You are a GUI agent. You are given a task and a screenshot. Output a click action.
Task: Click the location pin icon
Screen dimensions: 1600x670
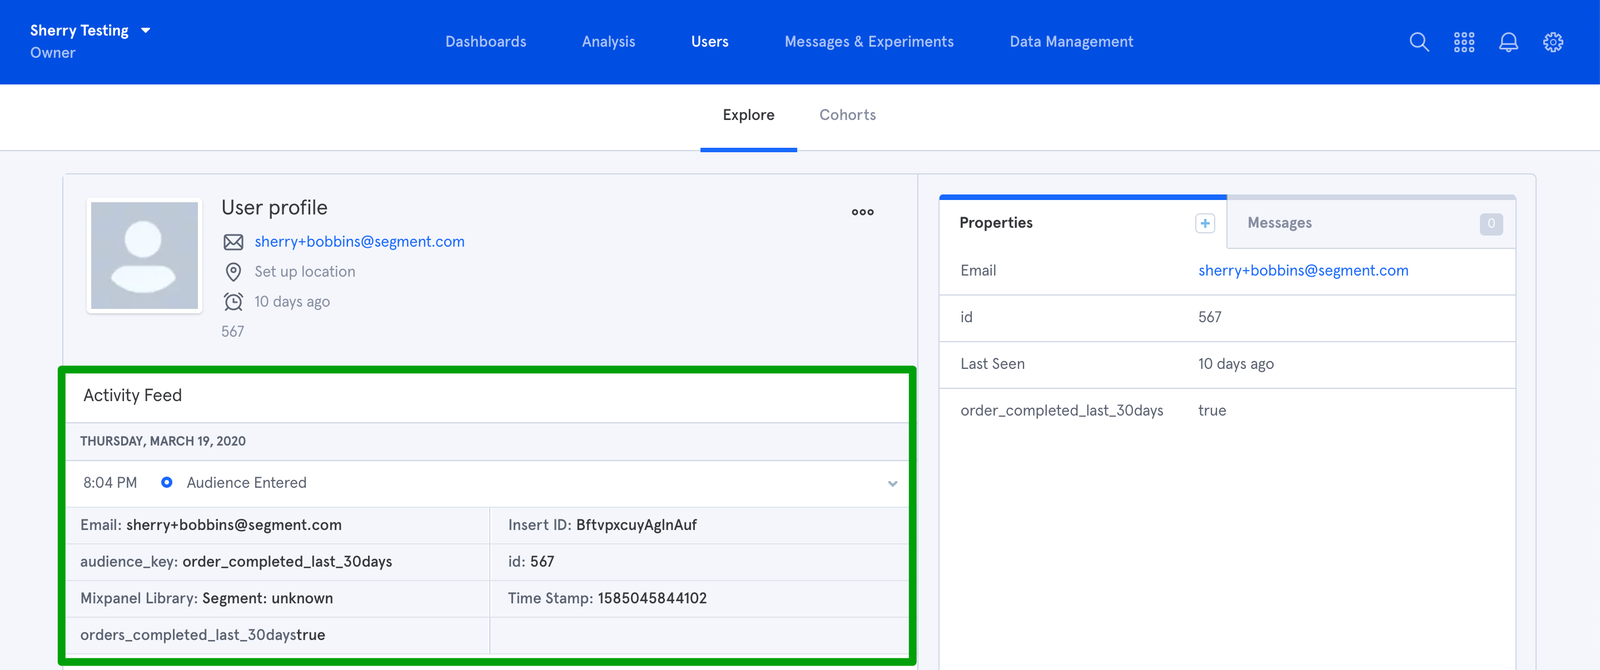(x=233, y=272)
